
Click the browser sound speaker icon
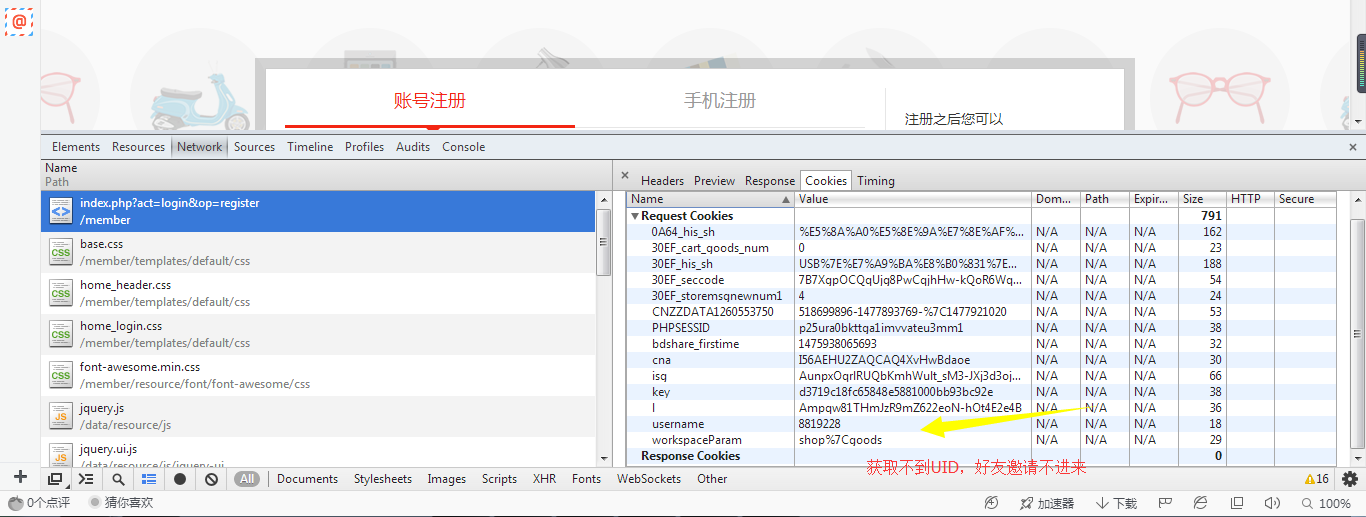1272,503
